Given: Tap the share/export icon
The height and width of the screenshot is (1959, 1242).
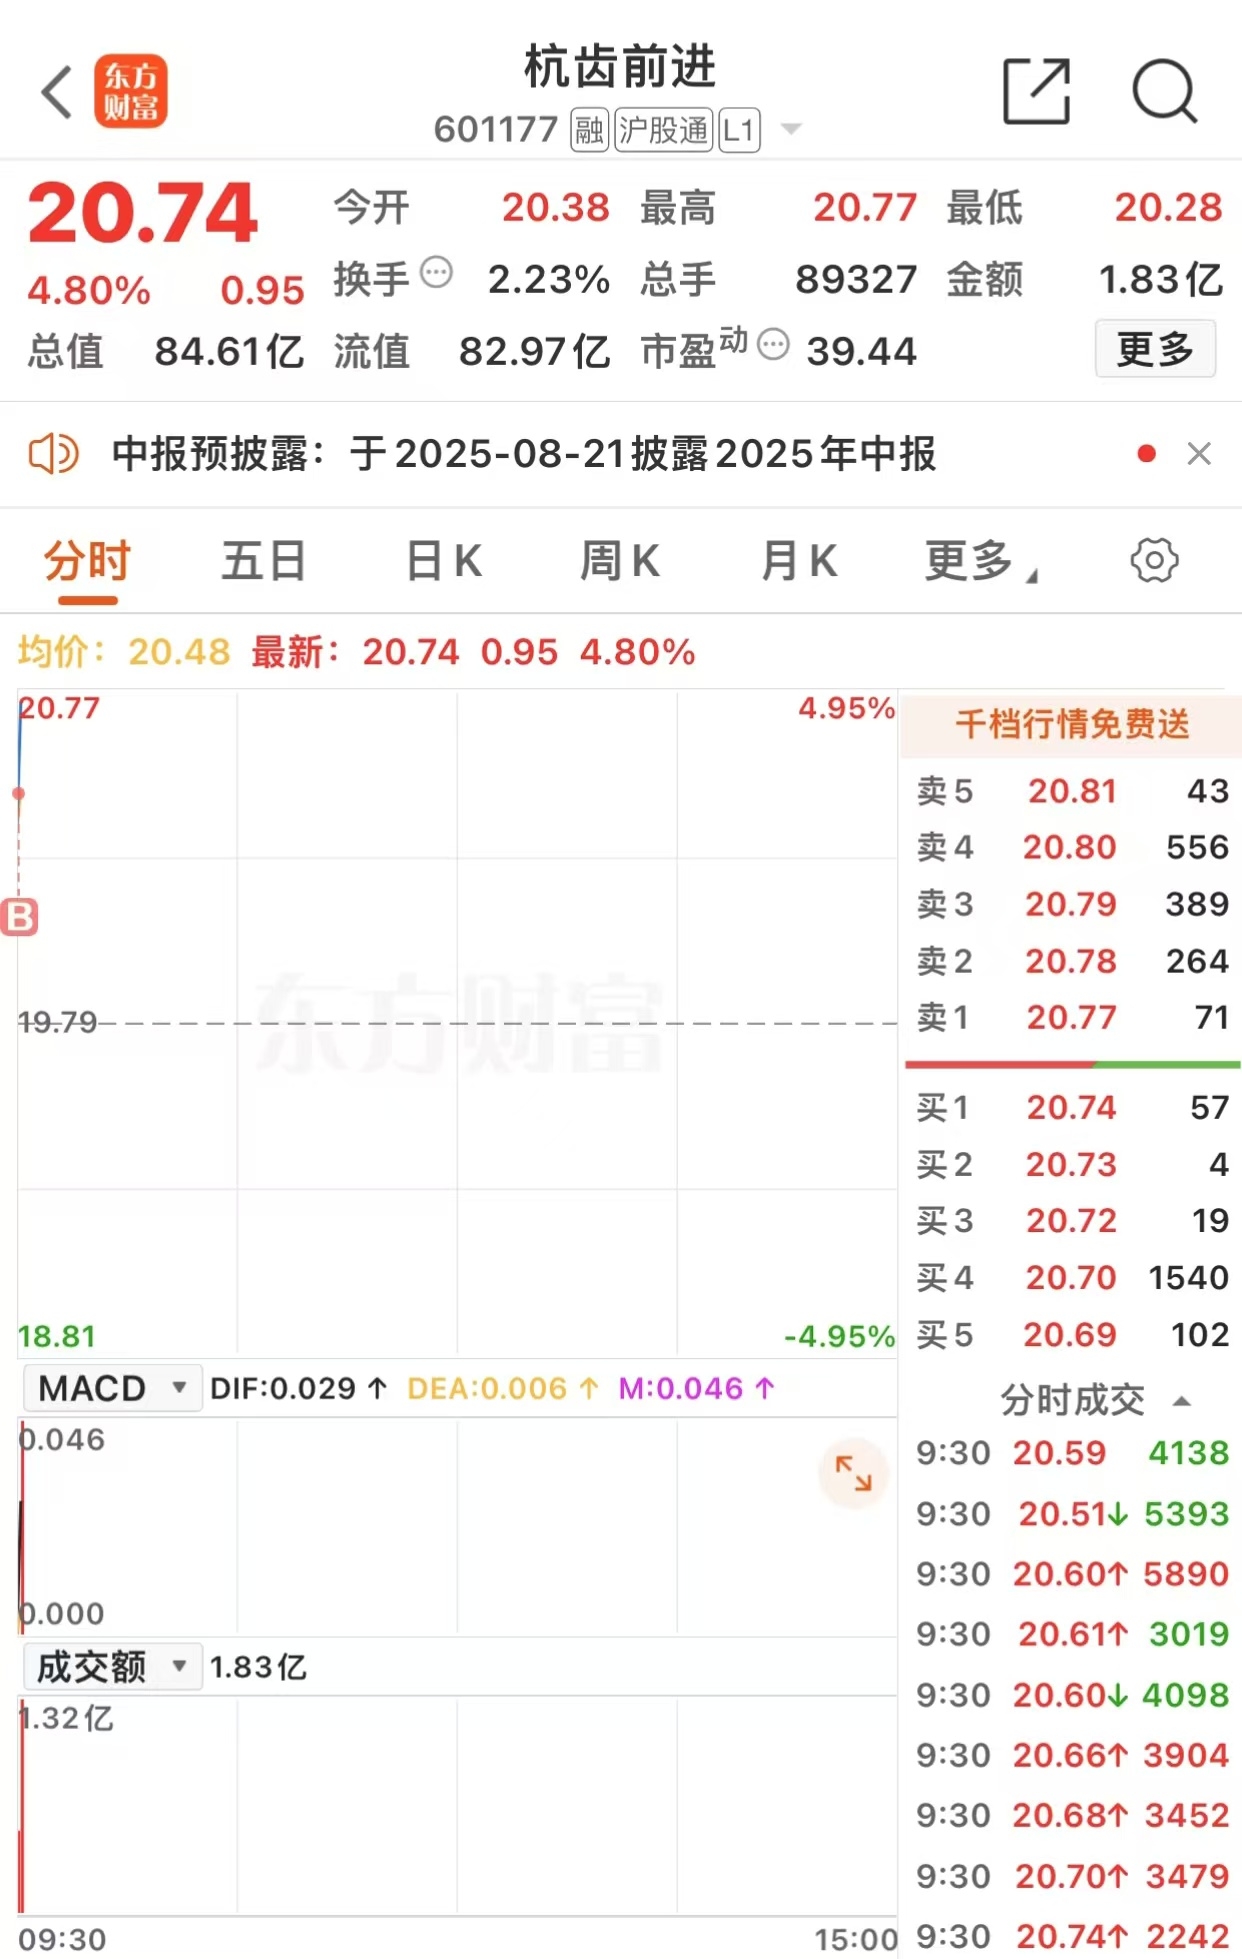Looking at the screenshot, I should (1037, 92).
